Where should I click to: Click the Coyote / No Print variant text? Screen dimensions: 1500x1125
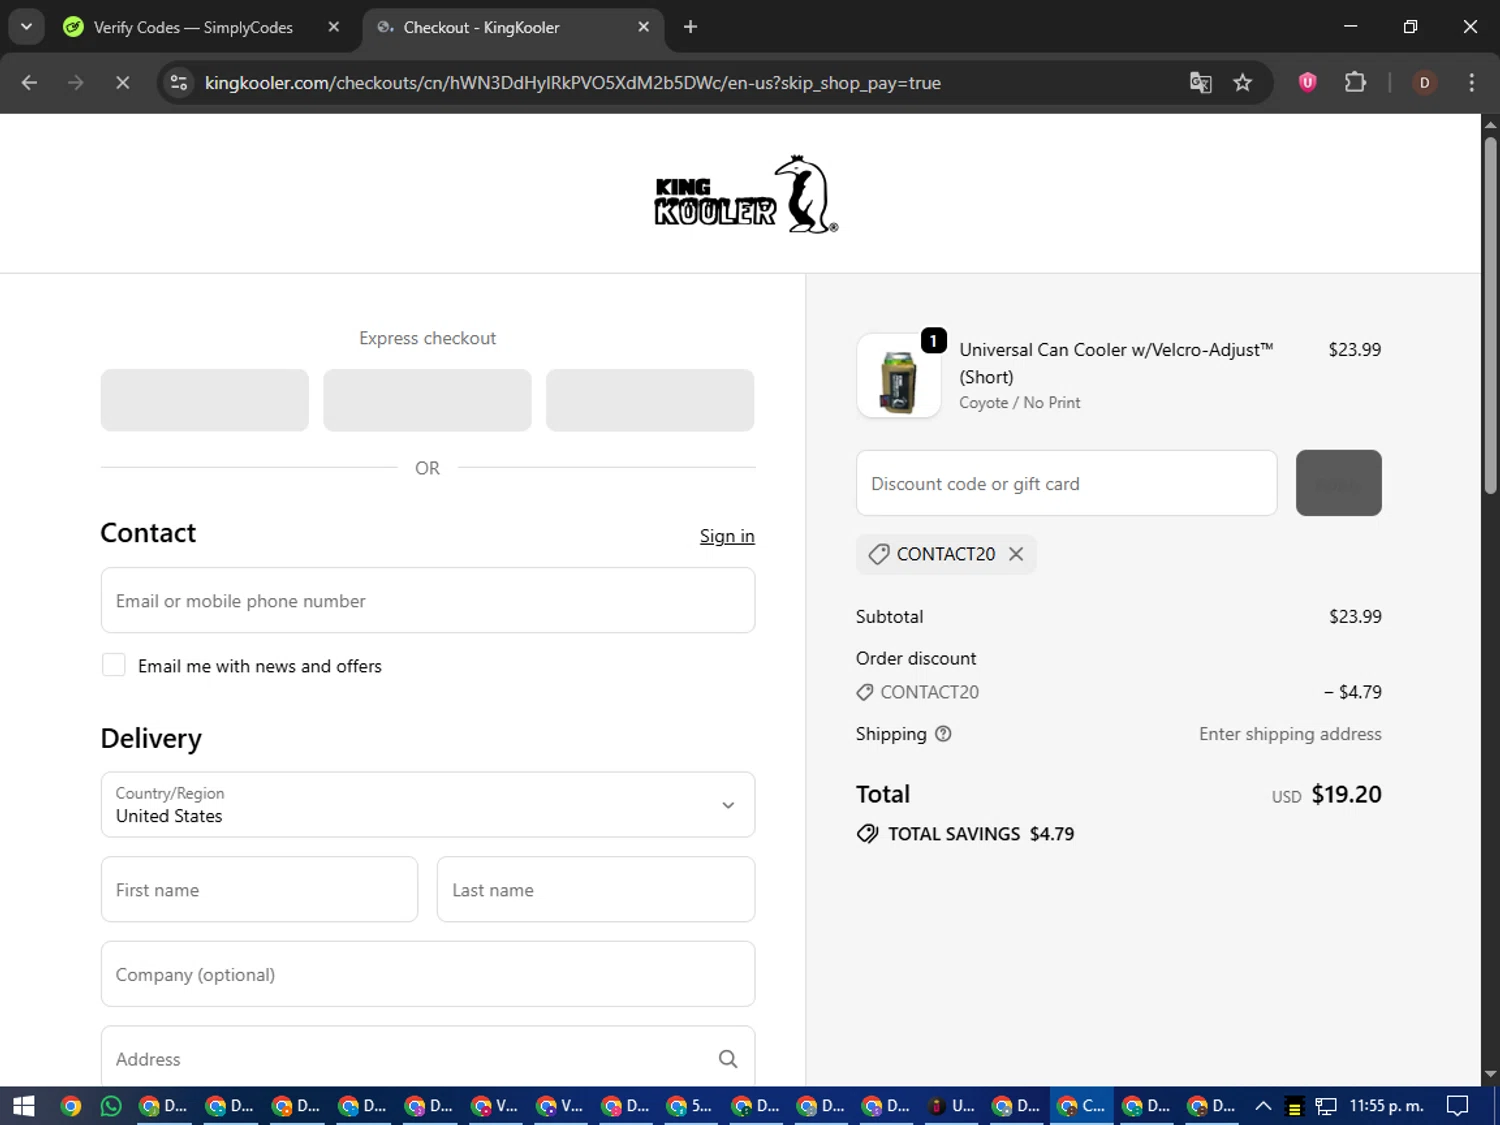(x=1019, y=402)
